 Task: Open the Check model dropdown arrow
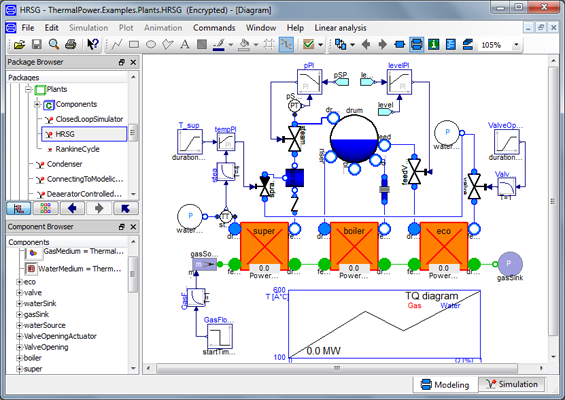coord(320,45)
